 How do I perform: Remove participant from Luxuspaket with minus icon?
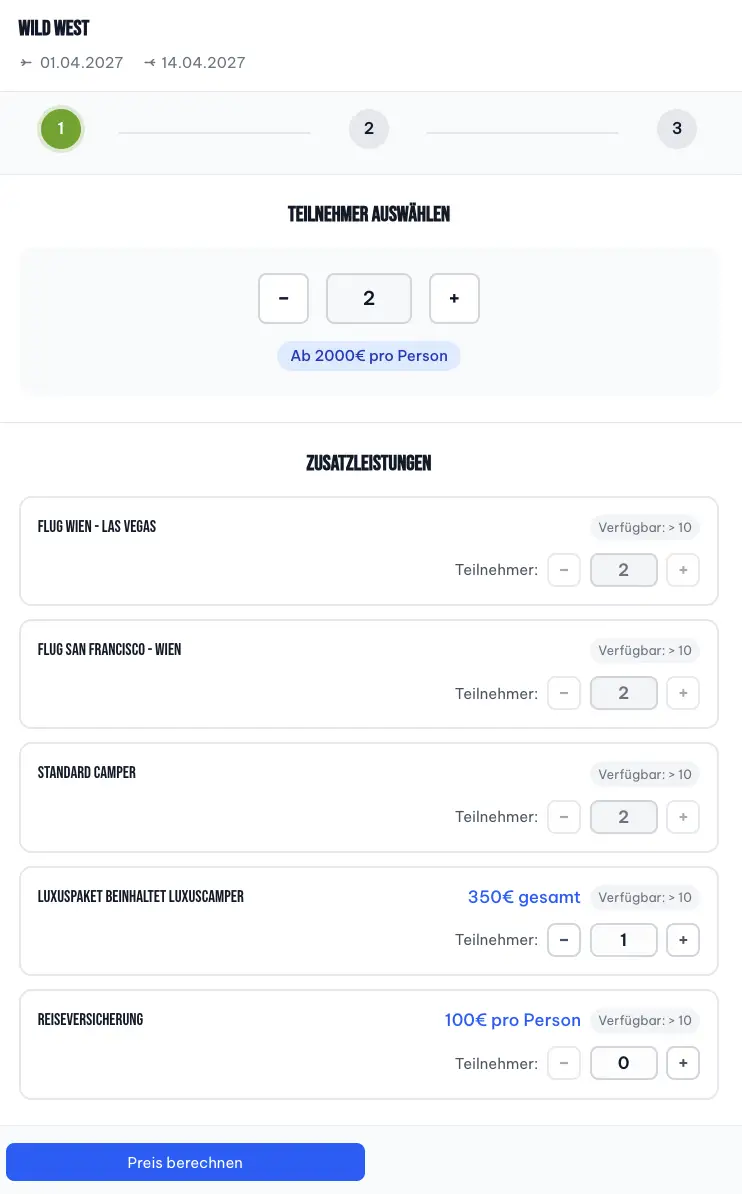click(x=564, y=940)
